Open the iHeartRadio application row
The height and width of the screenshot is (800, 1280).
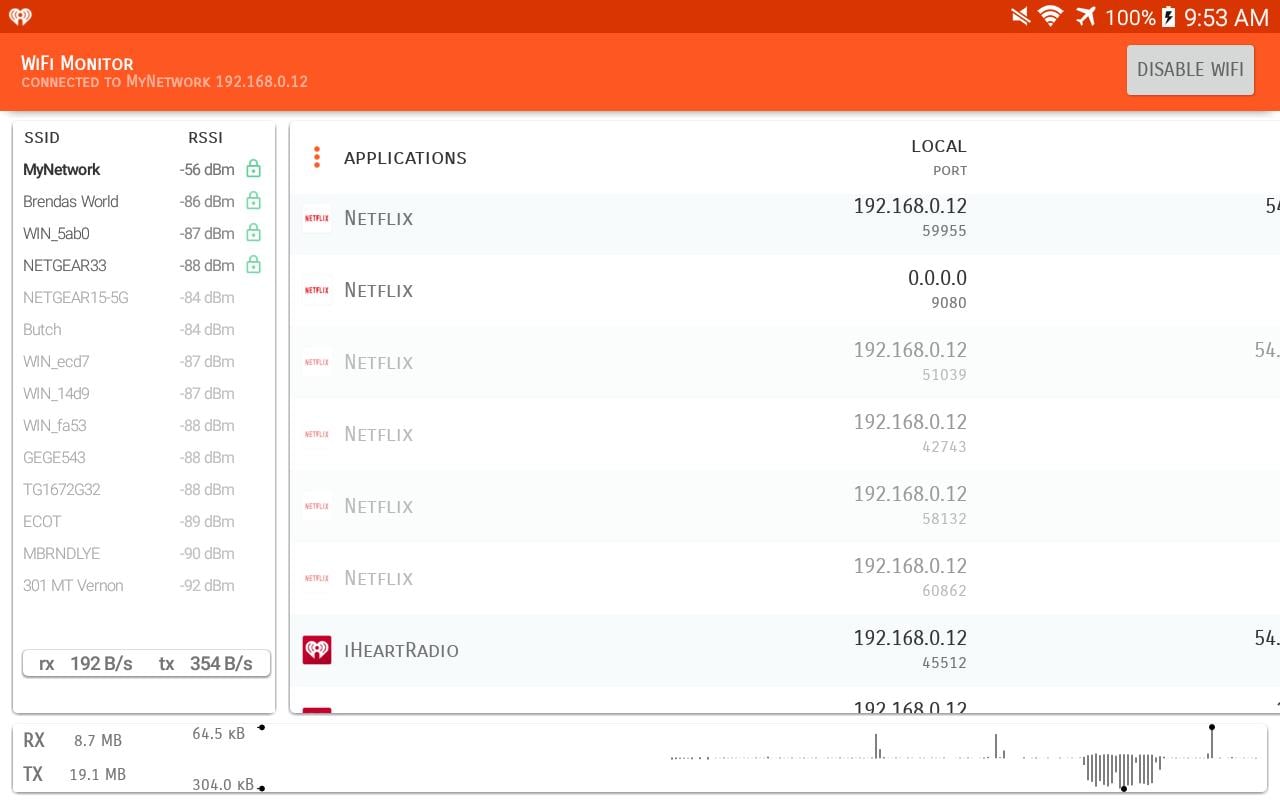785,650
